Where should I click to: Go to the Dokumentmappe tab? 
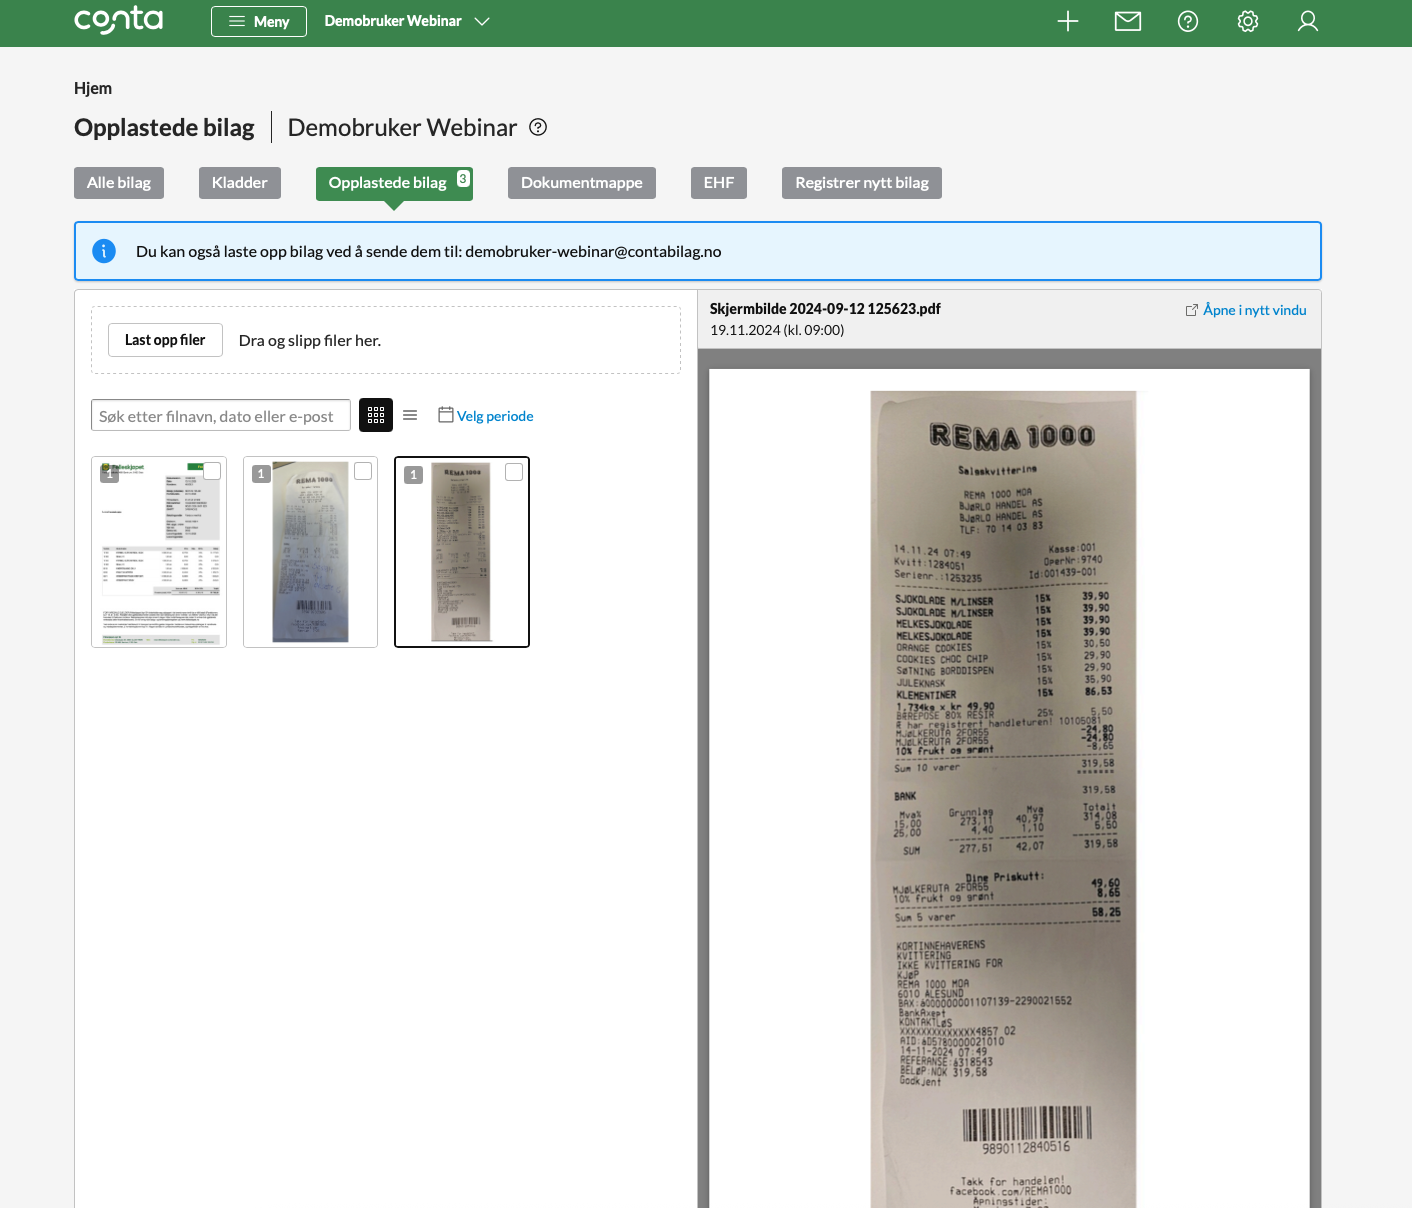582,183
